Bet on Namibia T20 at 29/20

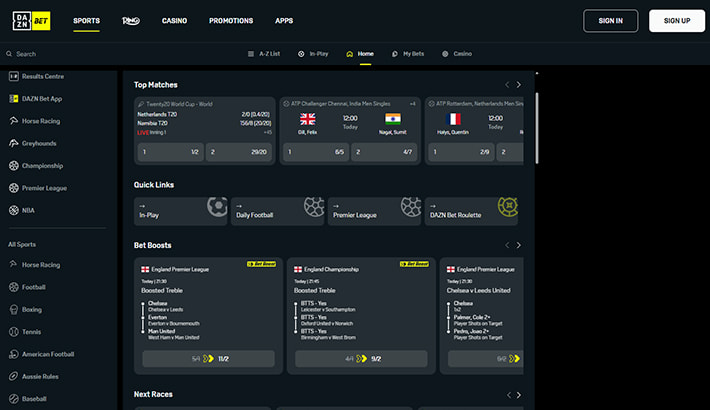[x=239, y=152]
